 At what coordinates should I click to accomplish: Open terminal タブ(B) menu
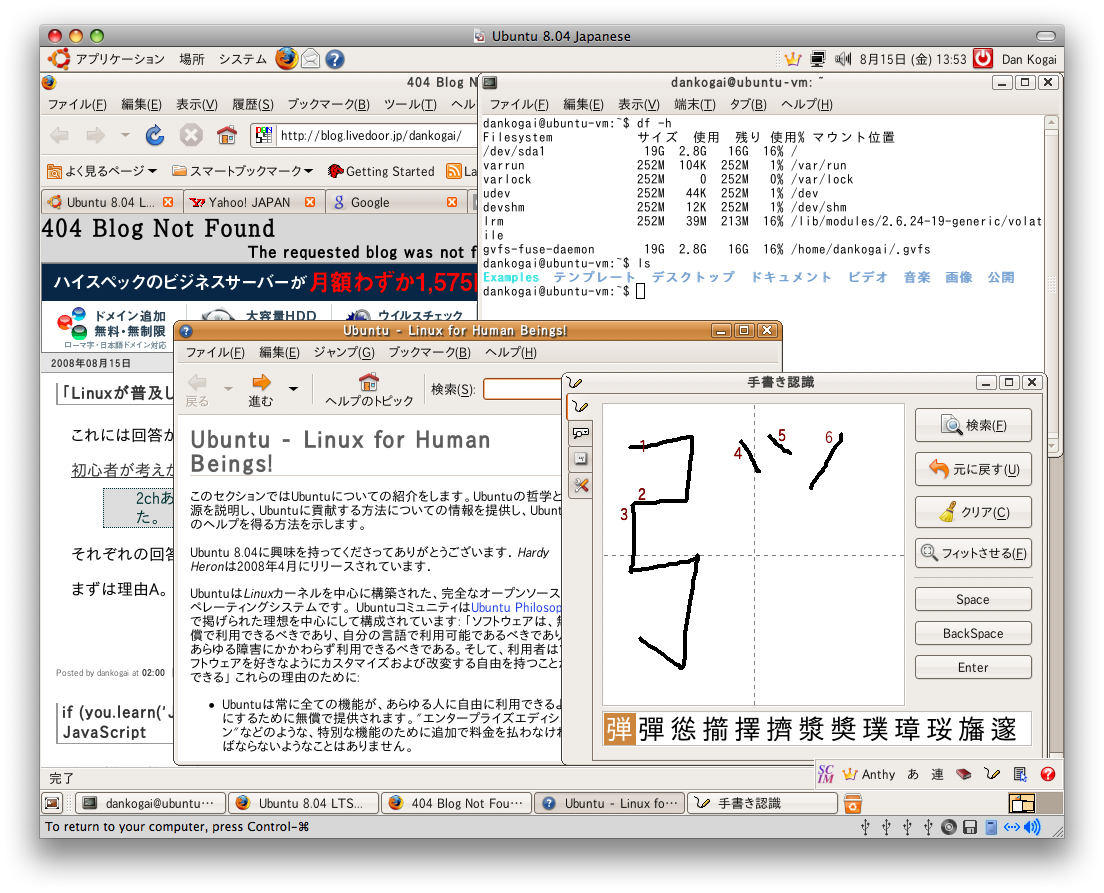[x=747, y=104]
